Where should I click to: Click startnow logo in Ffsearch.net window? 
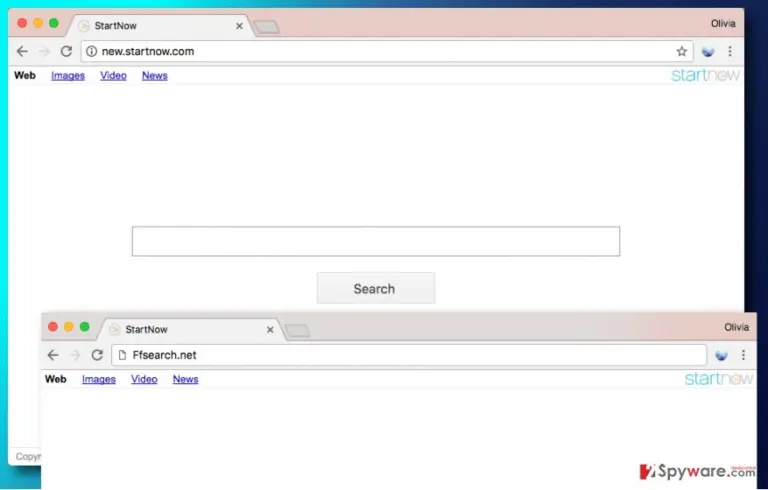click(719, 379)
